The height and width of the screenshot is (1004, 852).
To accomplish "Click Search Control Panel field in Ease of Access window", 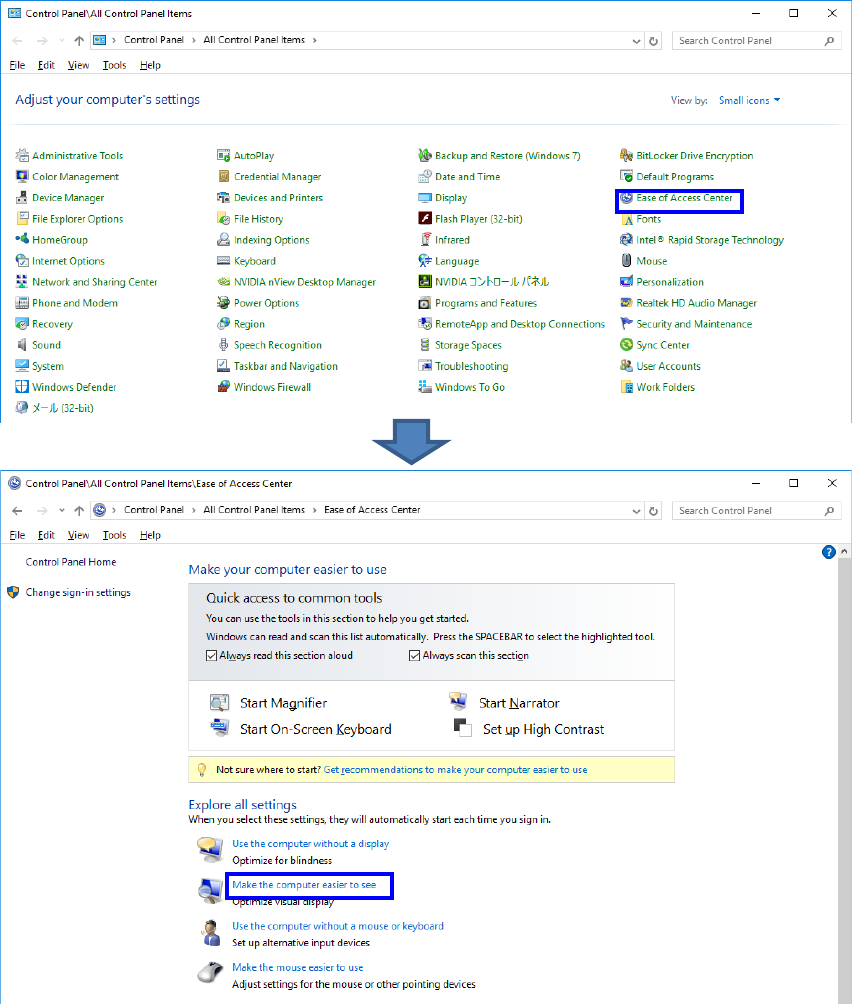I will 756,510.
